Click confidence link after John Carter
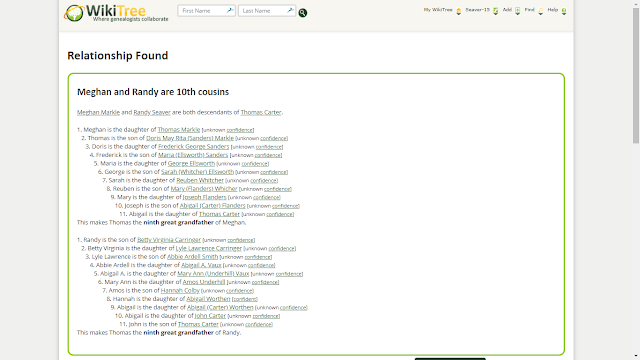 point(266,316)
